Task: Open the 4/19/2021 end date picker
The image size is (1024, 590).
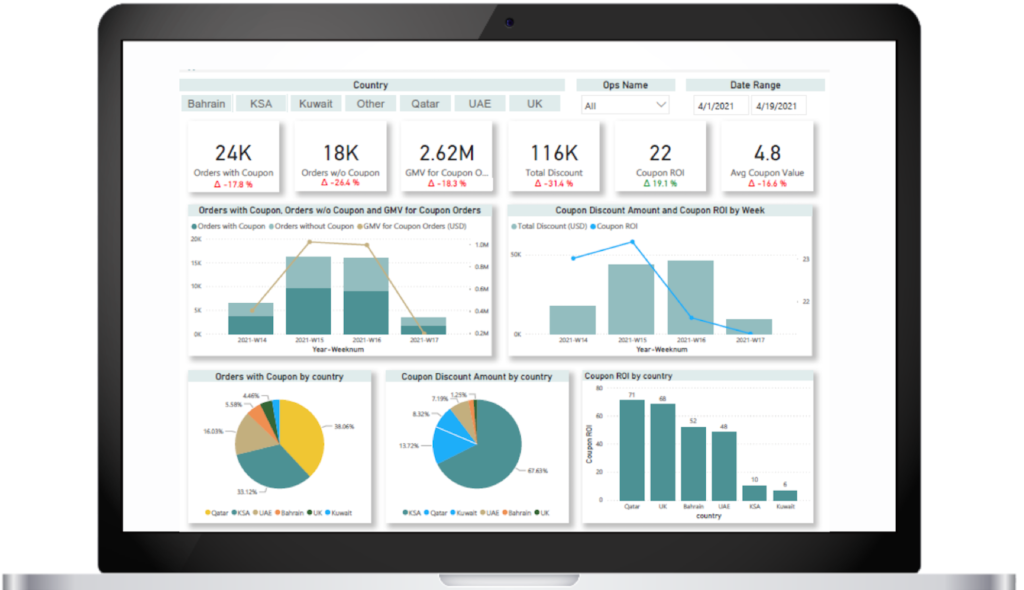Action: pyautogui.click(x=777, y=105)
